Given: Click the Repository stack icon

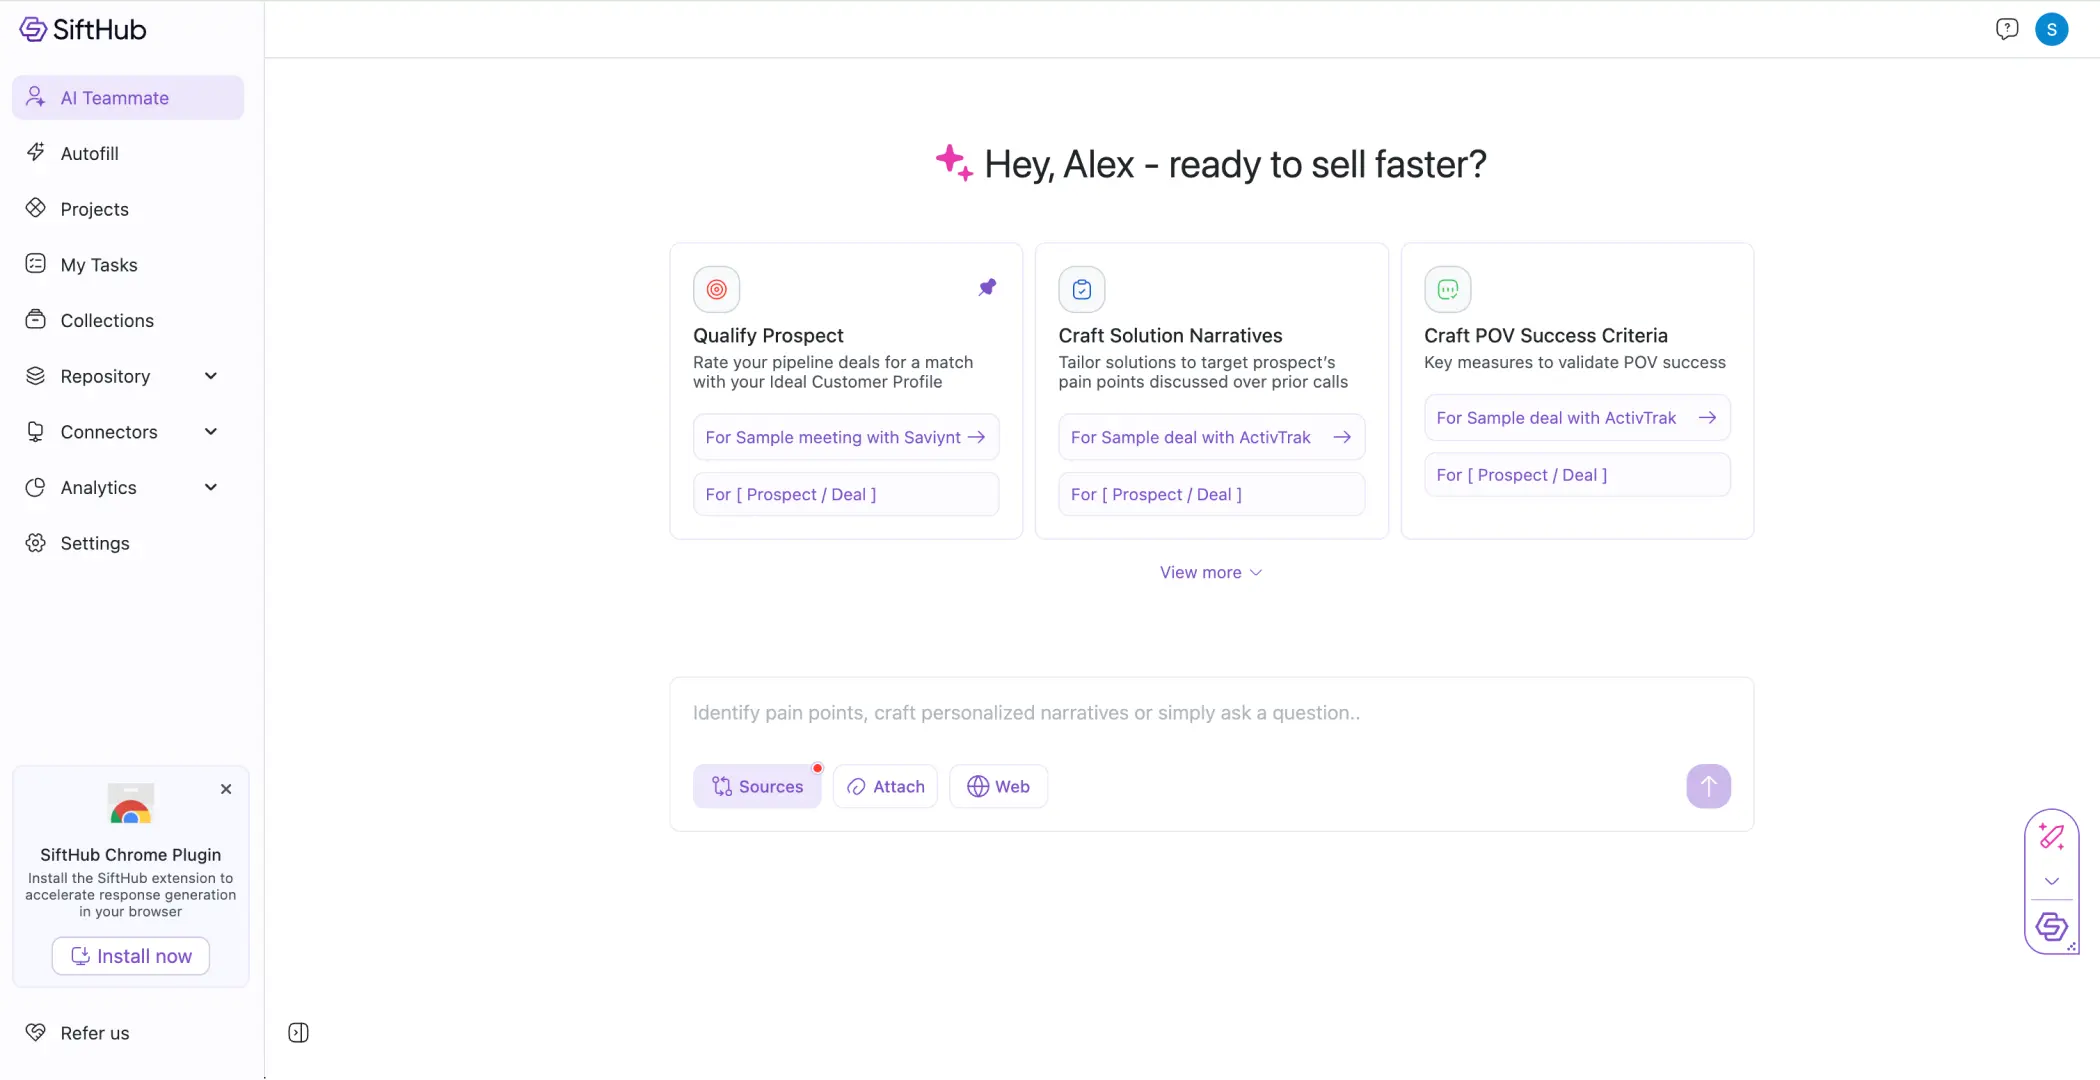Looking at the screenshot, I should (x=36, y=376).
